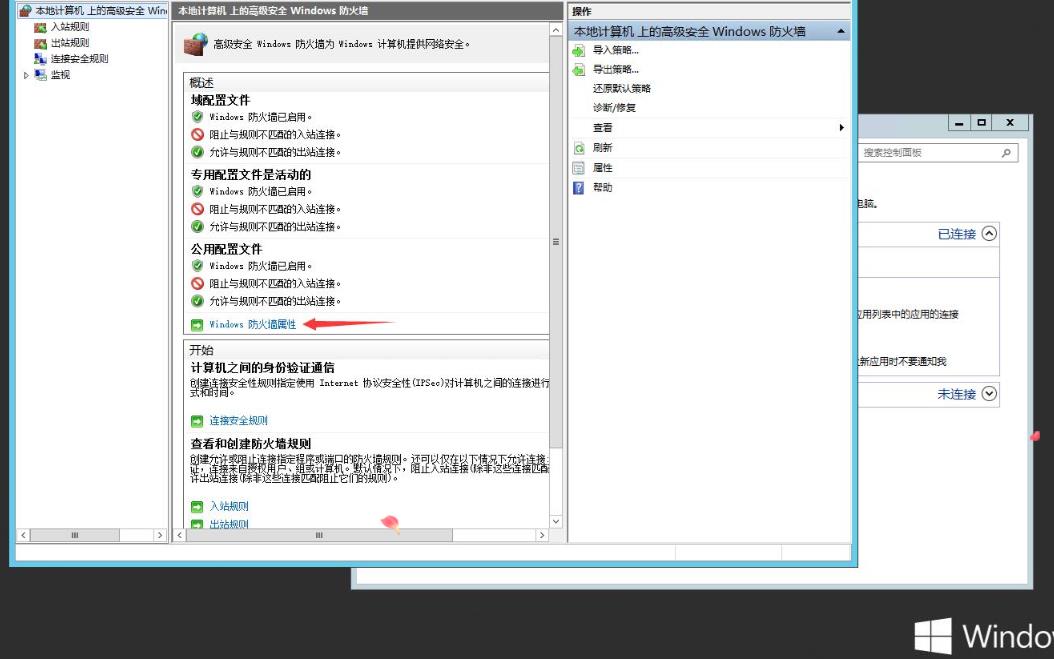Collapse the actions section header arrow

841,32
